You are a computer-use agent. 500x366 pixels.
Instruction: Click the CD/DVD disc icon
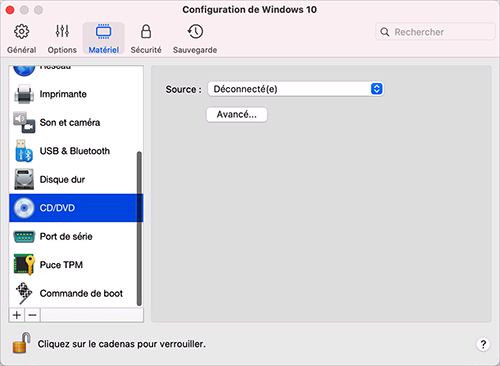click(24, 208)
